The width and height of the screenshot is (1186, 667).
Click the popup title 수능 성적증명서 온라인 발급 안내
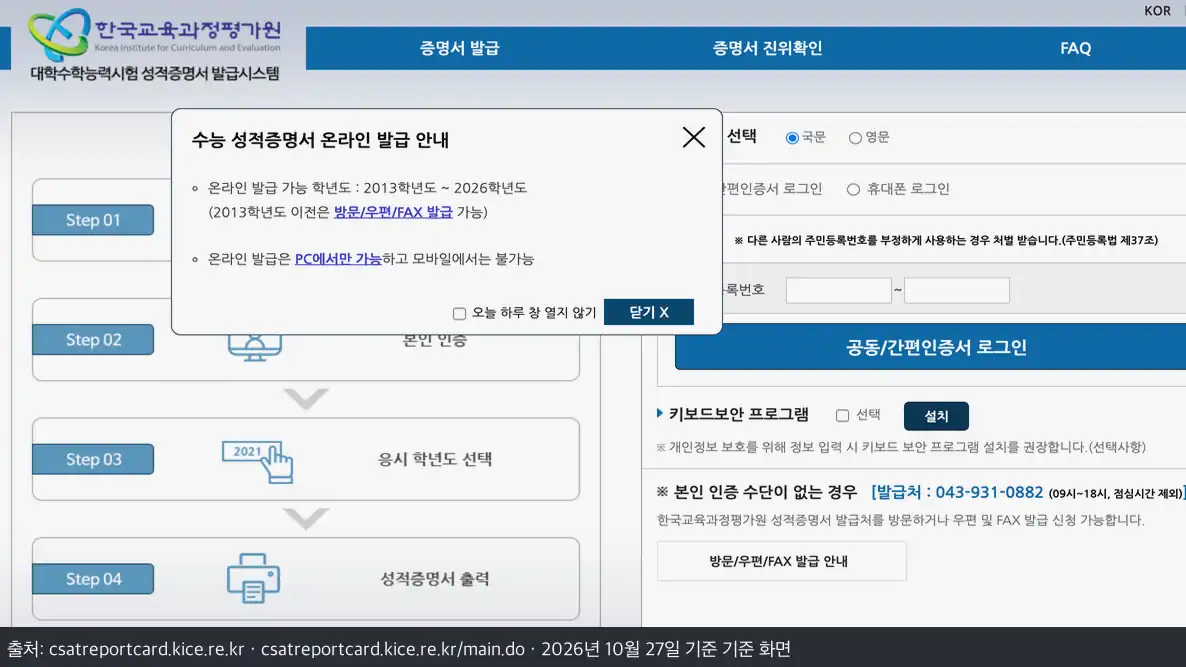click(x=321, y=140)
